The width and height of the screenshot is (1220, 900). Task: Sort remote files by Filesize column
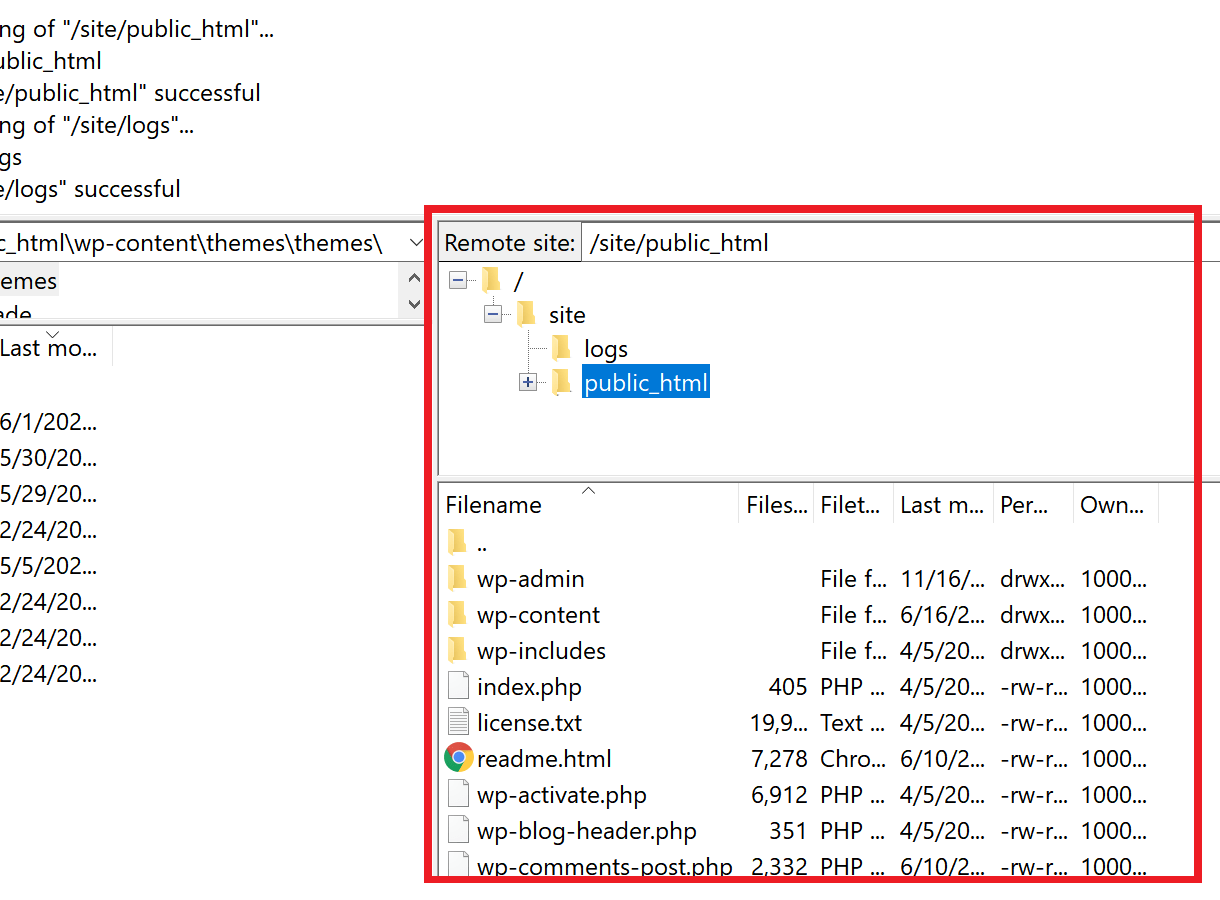pyautogui.click(x=777, y=504)
